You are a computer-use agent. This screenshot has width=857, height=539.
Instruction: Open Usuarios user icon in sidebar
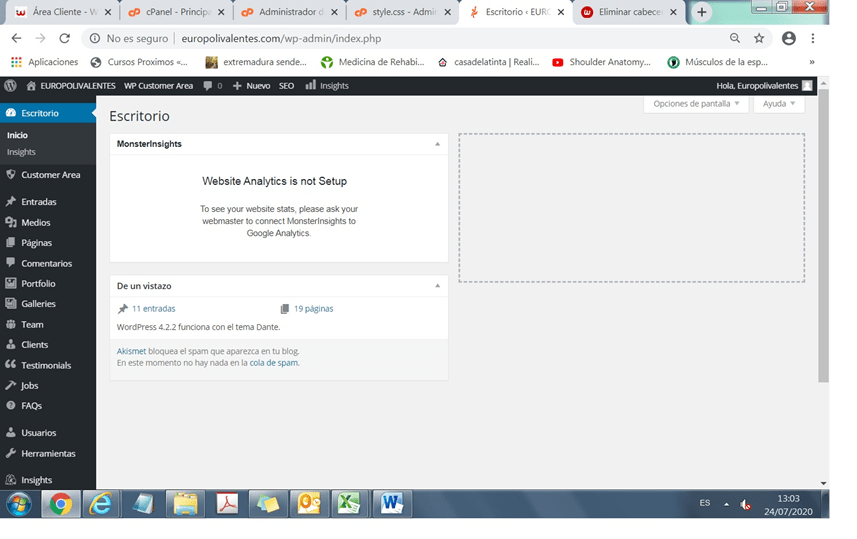(x=10, y=432)
